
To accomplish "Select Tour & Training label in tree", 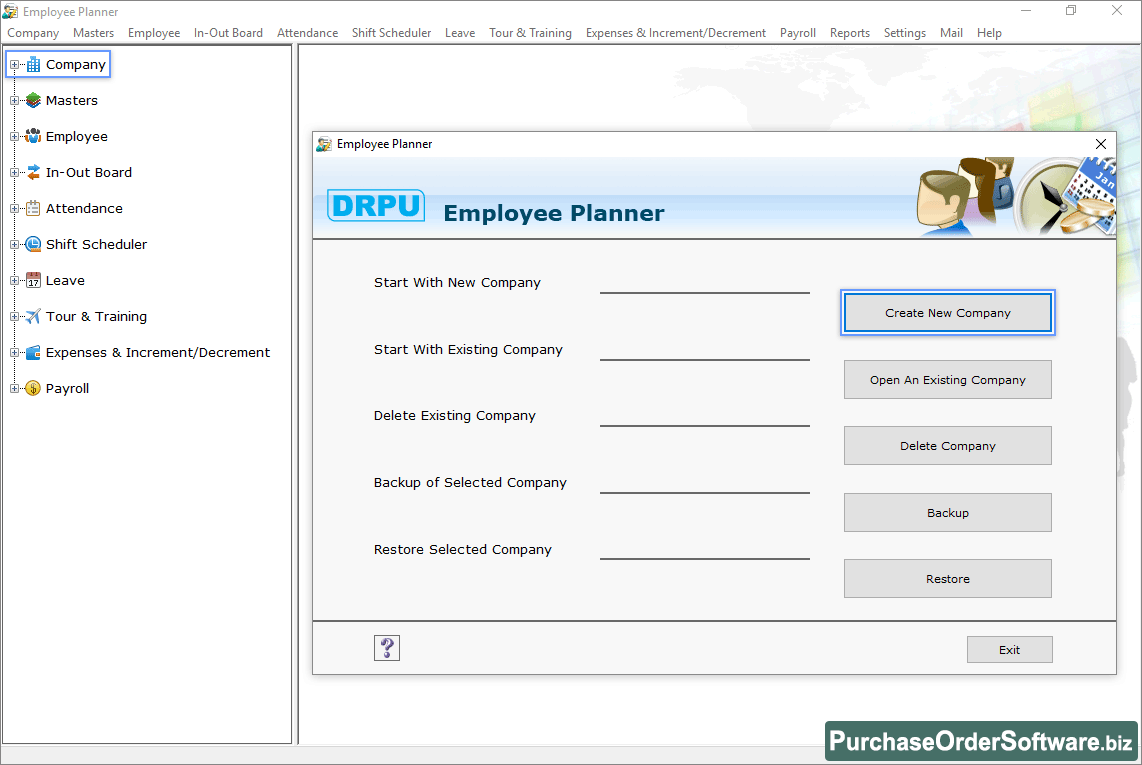I will pos(96,316).
